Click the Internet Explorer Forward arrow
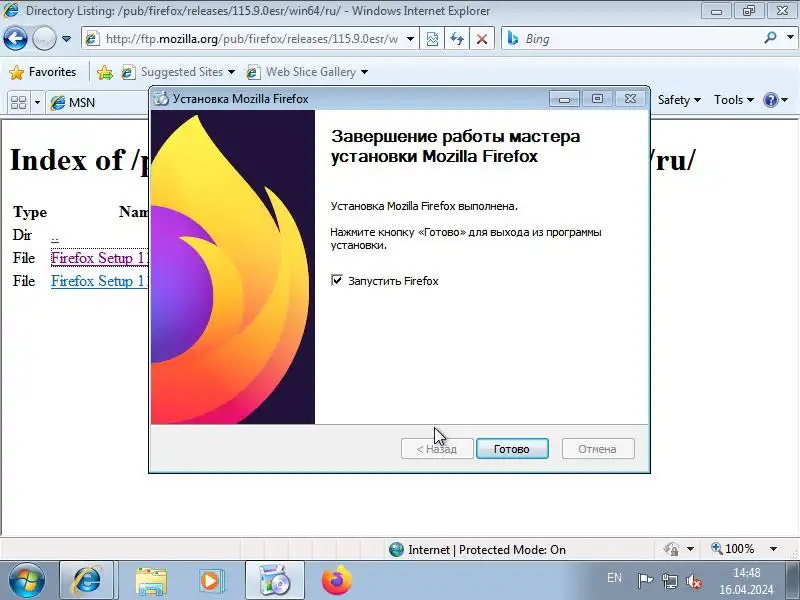Viewport: 800px width, 600px height. click(44, 38)
